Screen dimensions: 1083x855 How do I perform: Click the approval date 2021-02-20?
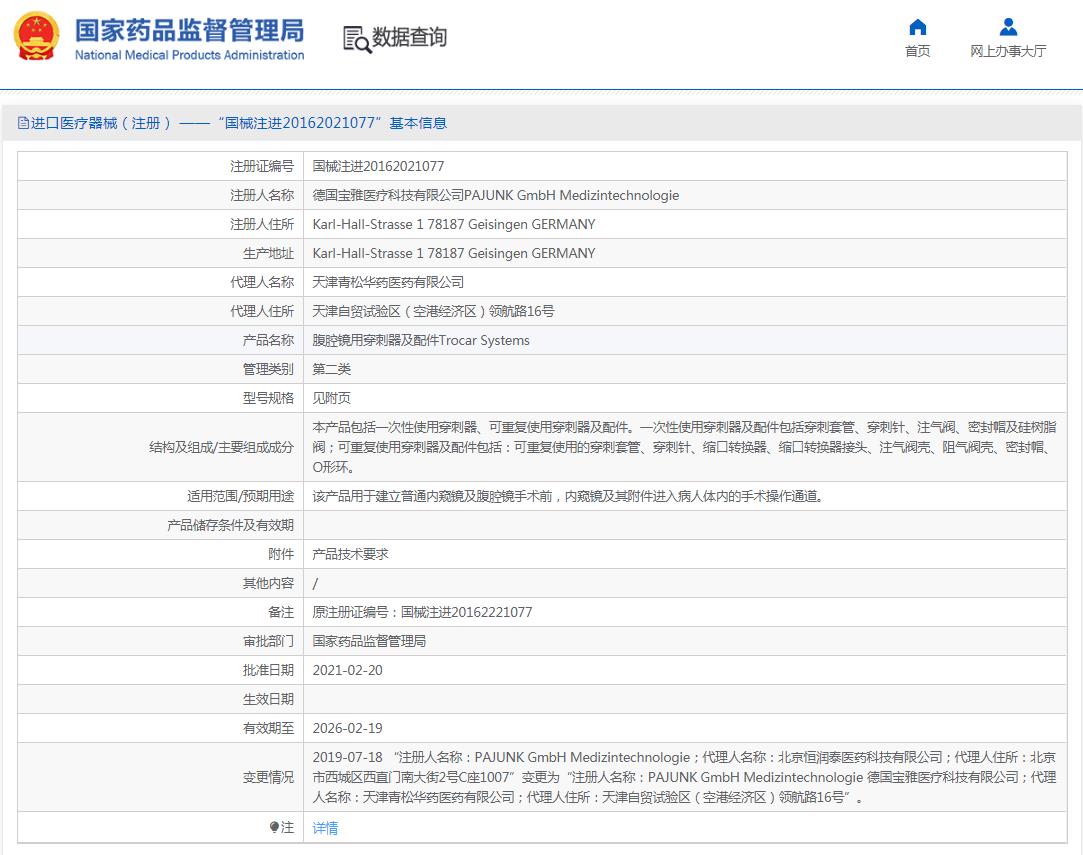pyautogui.click(x=347, y=670)
